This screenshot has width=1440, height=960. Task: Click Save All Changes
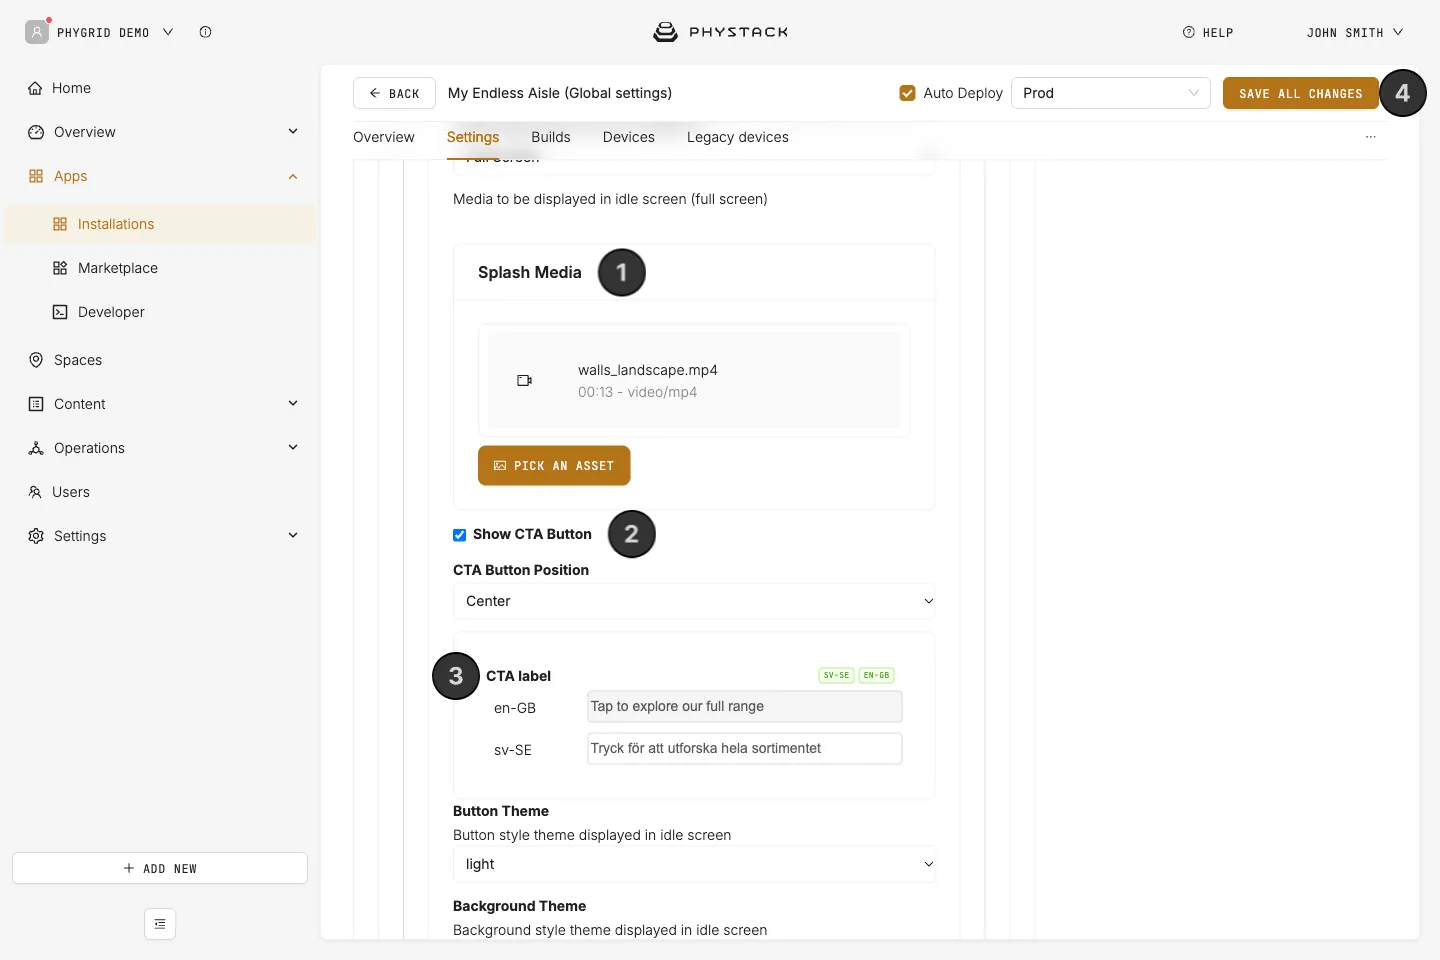(x=1301, y=93)
